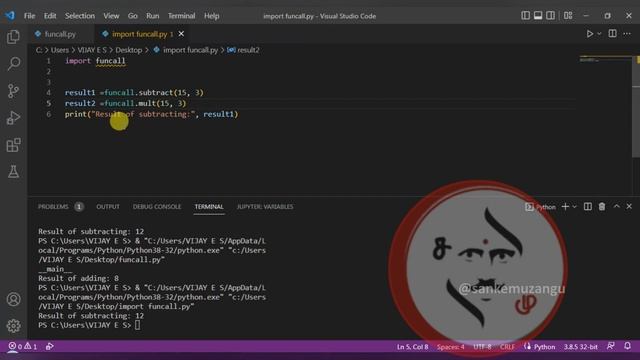Open editor More Actions ellipsis
640x360 pixels.
[627, 34]
